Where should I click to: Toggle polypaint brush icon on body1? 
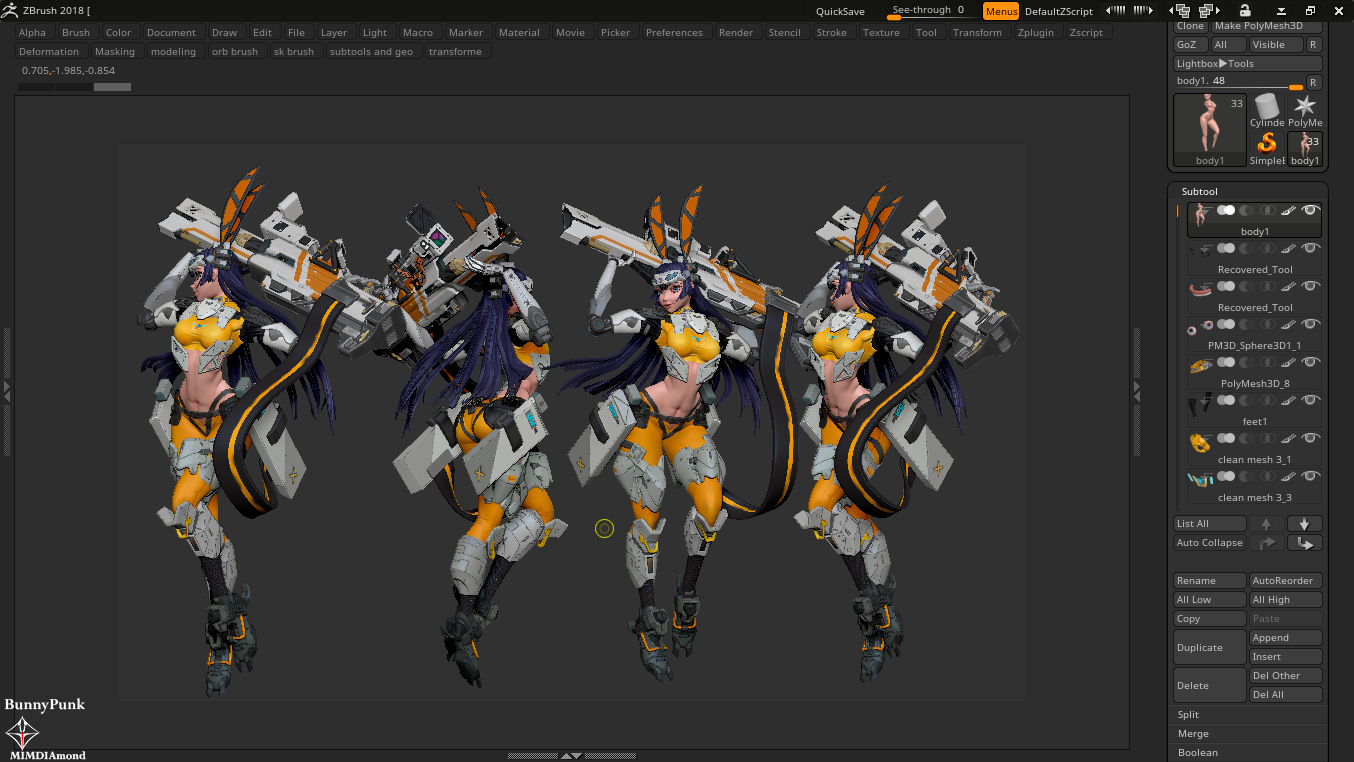click(x=1289, y=210)
